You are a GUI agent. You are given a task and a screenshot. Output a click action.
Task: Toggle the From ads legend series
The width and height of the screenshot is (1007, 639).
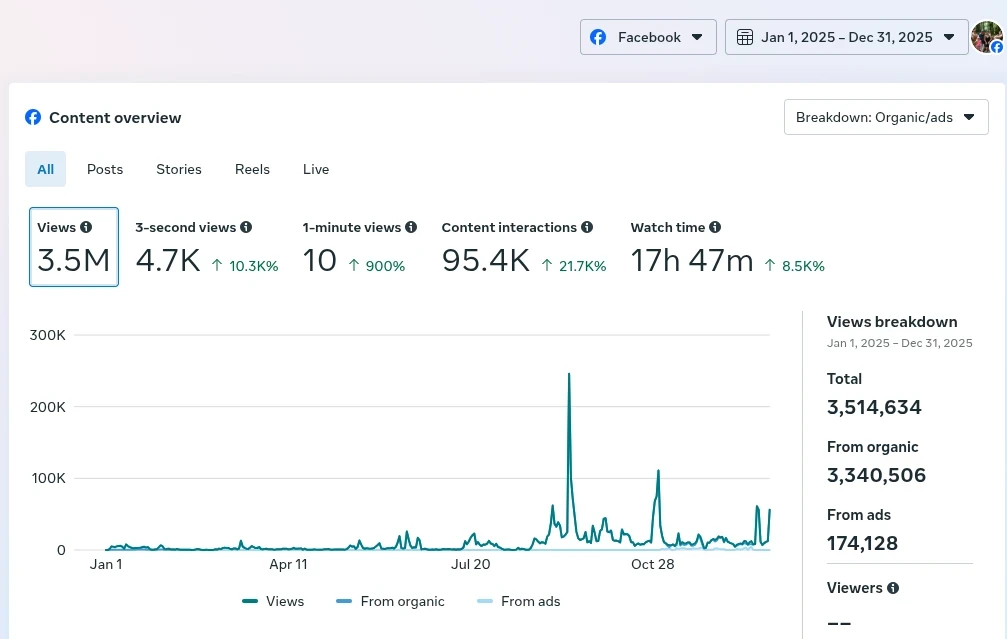point(518,601)
